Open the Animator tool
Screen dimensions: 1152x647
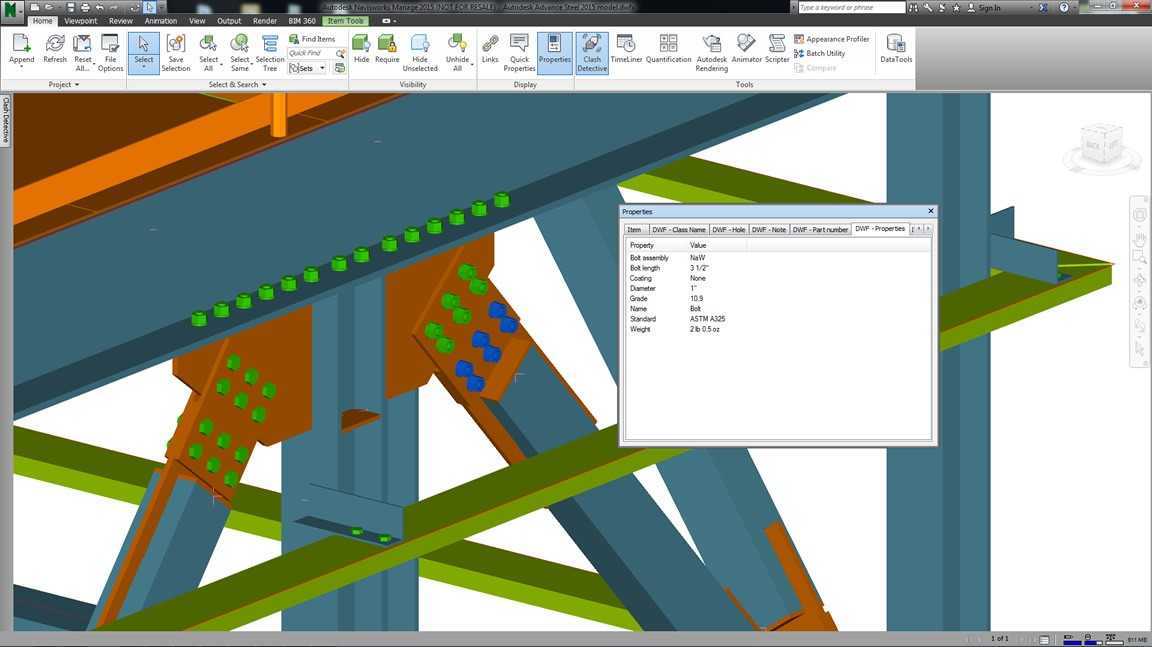coord(746,49)
